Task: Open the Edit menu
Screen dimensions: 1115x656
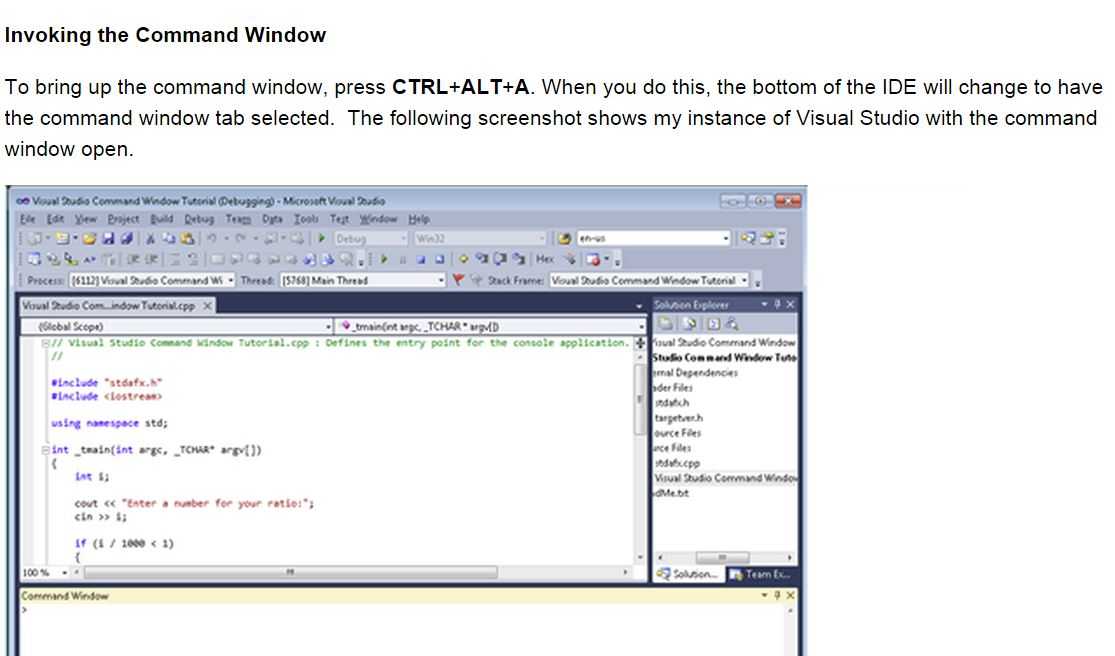Action: coord(55,219)
